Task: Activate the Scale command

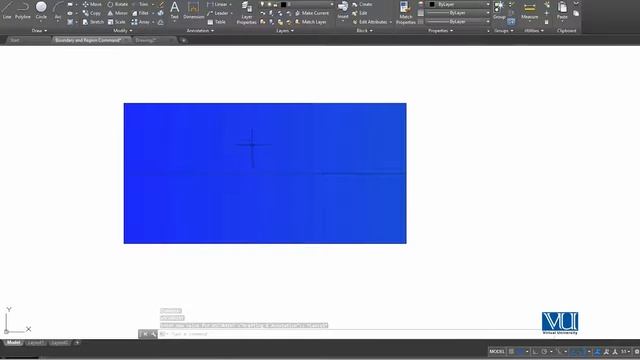Action: pyautogui.click(x=116, y=22)
